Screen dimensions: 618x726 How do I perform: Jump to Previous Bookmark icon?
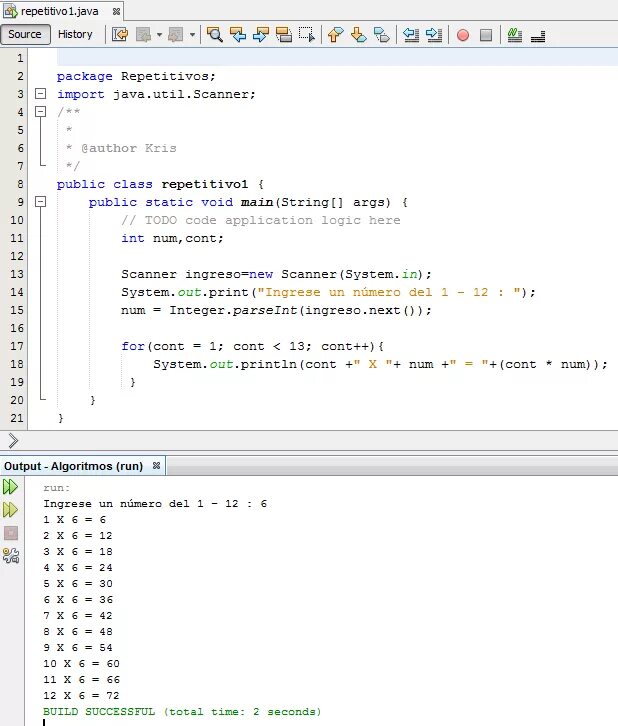click(x=335, y=35)
